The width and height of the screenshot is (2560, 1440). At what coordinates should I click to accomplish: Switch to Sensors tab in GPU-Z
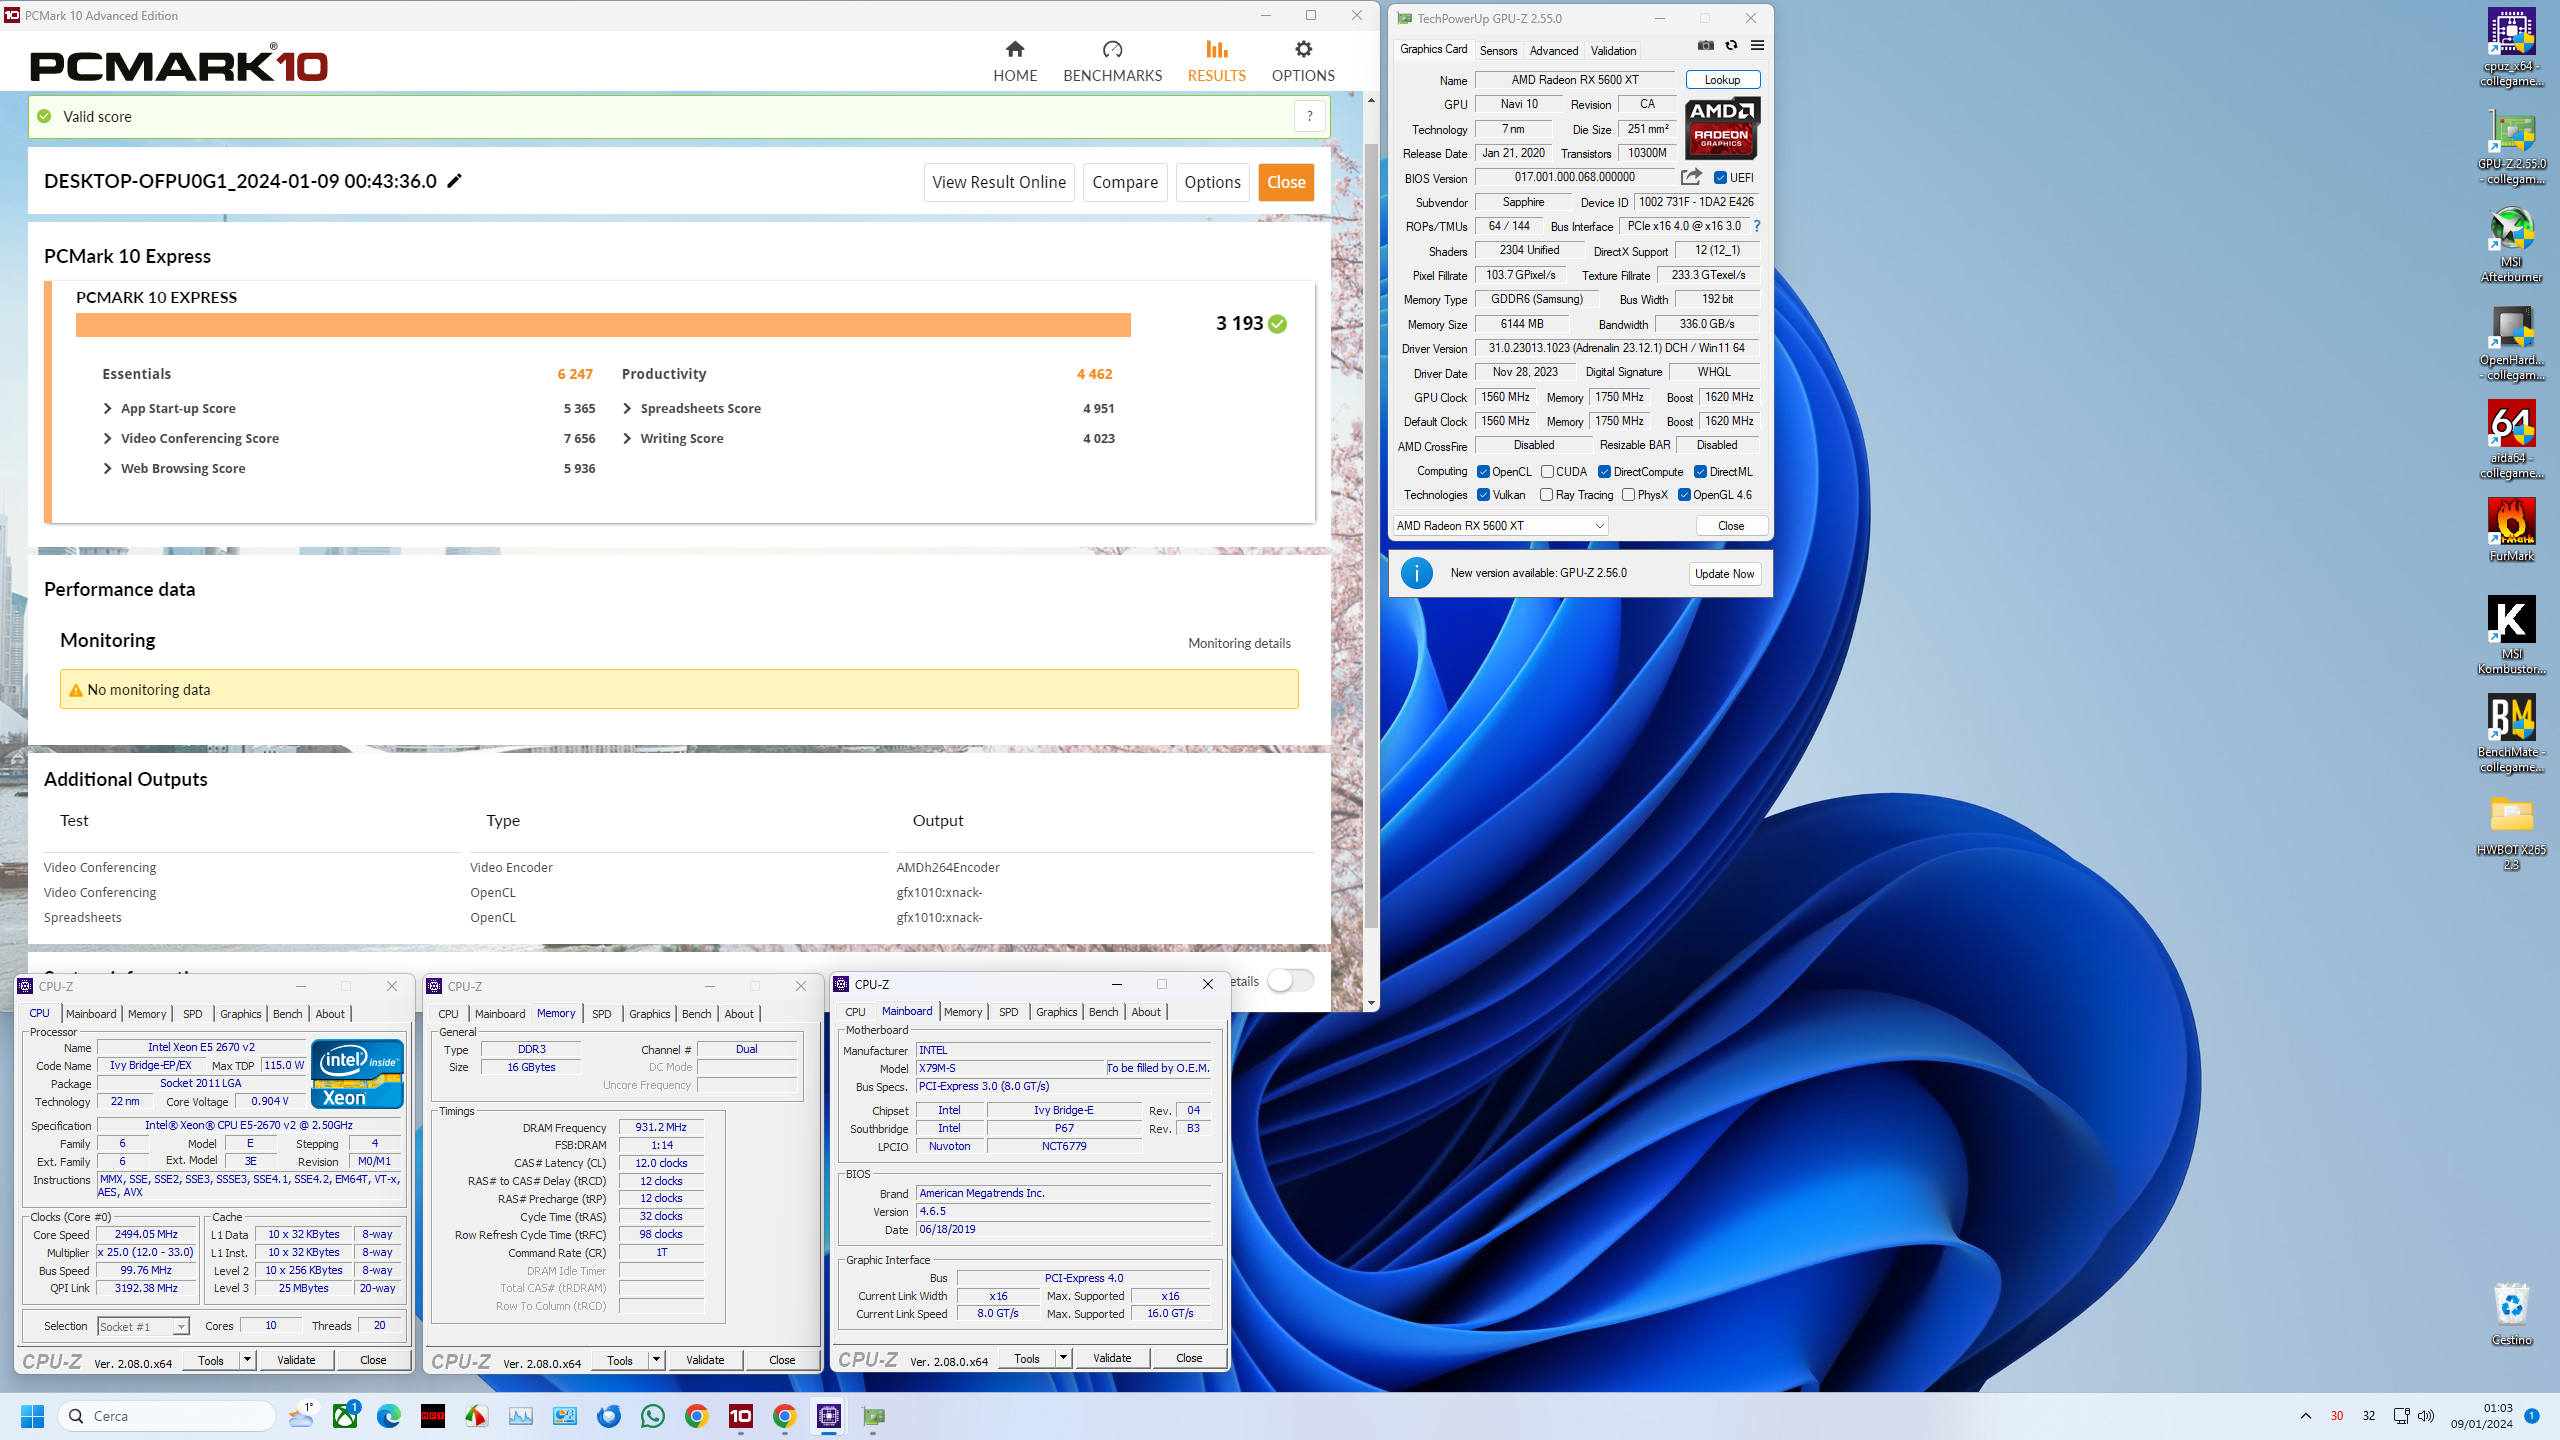(1498, 51)
